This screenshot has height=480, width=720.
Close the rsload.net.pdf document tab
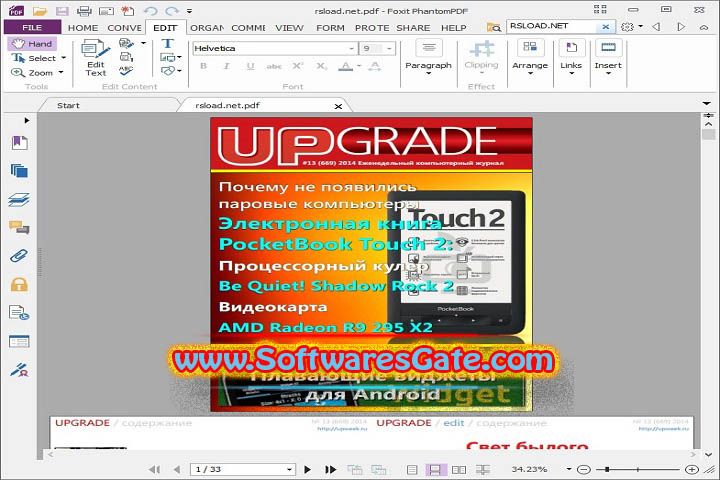pyautogui.click(x=338, y=106)
